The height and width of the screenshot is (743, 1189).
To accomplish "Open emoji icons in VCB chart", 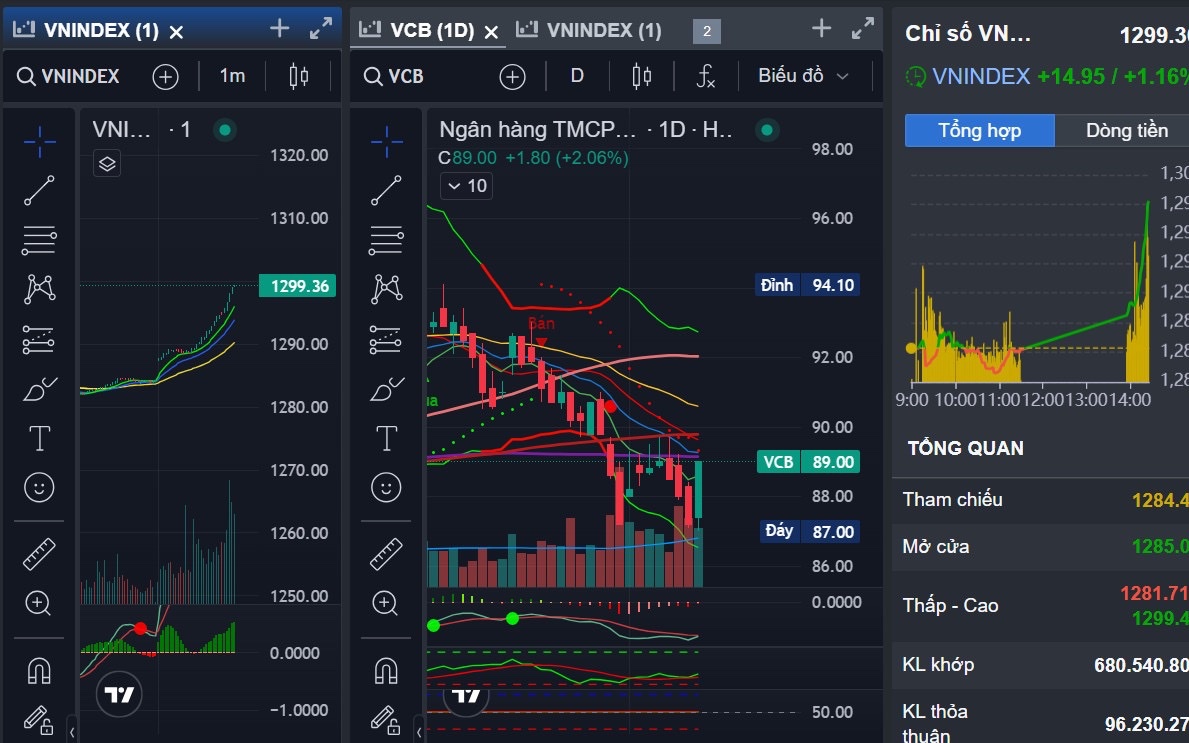I will (x=386, y=487).
